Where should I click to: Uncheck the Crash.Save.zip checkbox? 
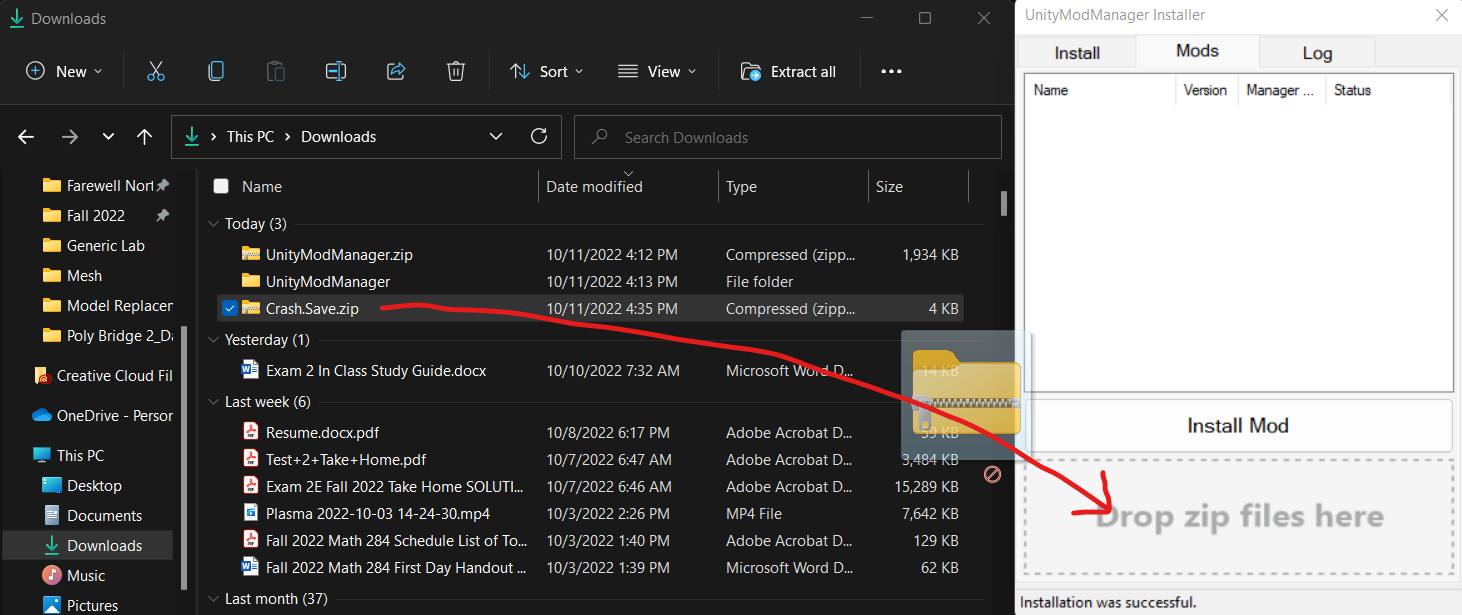click(229, 308)
